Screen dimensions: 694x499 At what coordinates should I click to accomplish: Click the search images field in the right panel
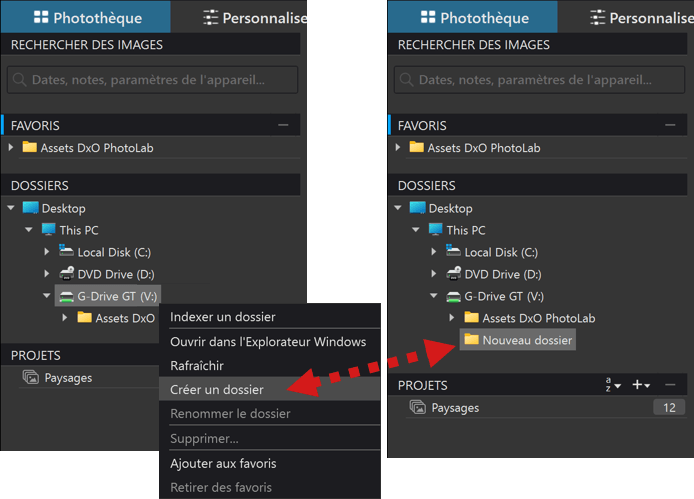[x=539, y=80]
